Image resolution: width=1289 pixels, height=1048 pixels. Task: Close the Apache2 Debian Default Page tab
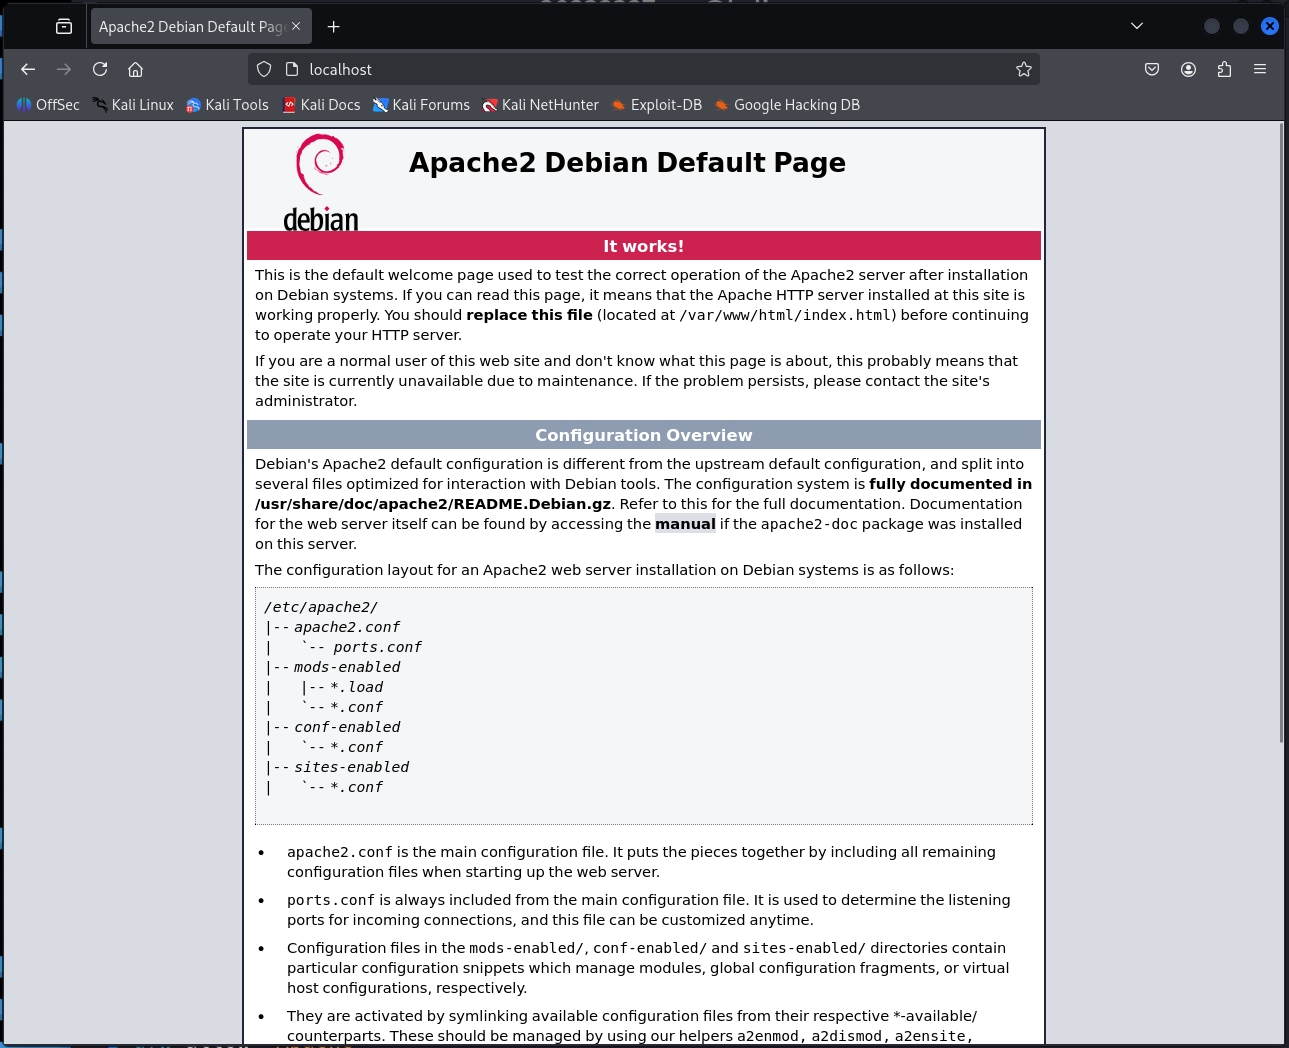point(296,26)
